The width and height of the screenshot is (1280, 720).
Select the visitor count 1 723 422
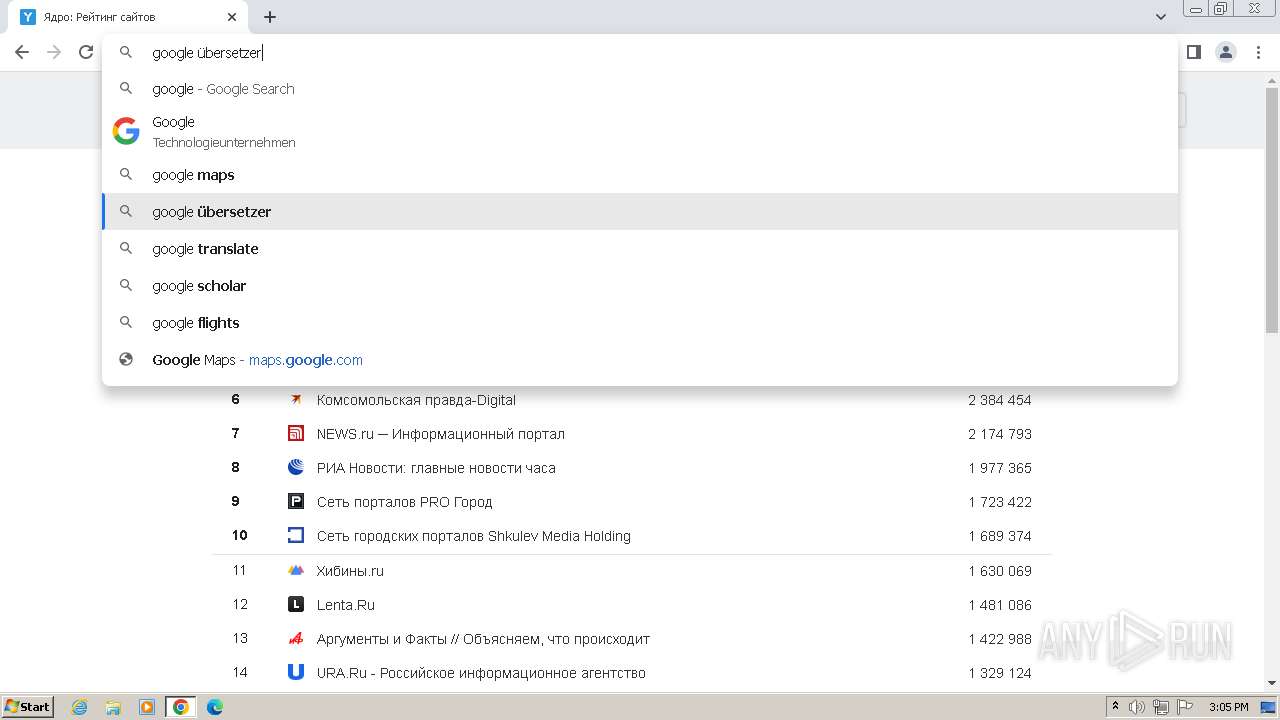tap(1000, 502)
